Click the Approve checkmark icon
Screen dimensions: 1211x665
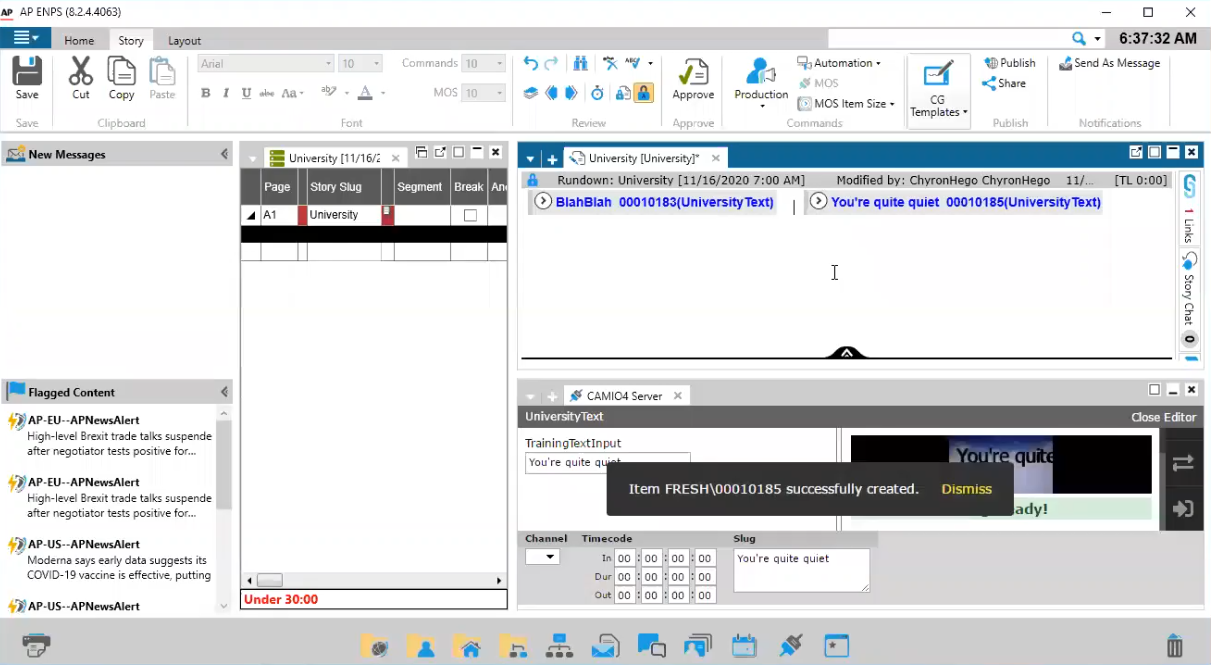coord(692,72)
